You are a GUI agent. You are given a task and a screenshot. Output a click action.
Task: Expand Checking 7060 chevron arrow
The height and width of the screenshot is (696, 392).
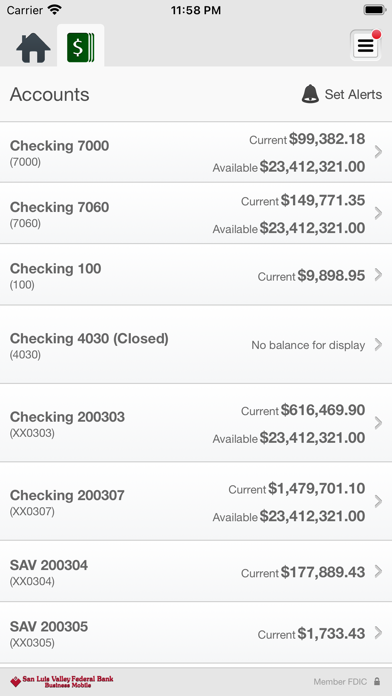378,213
